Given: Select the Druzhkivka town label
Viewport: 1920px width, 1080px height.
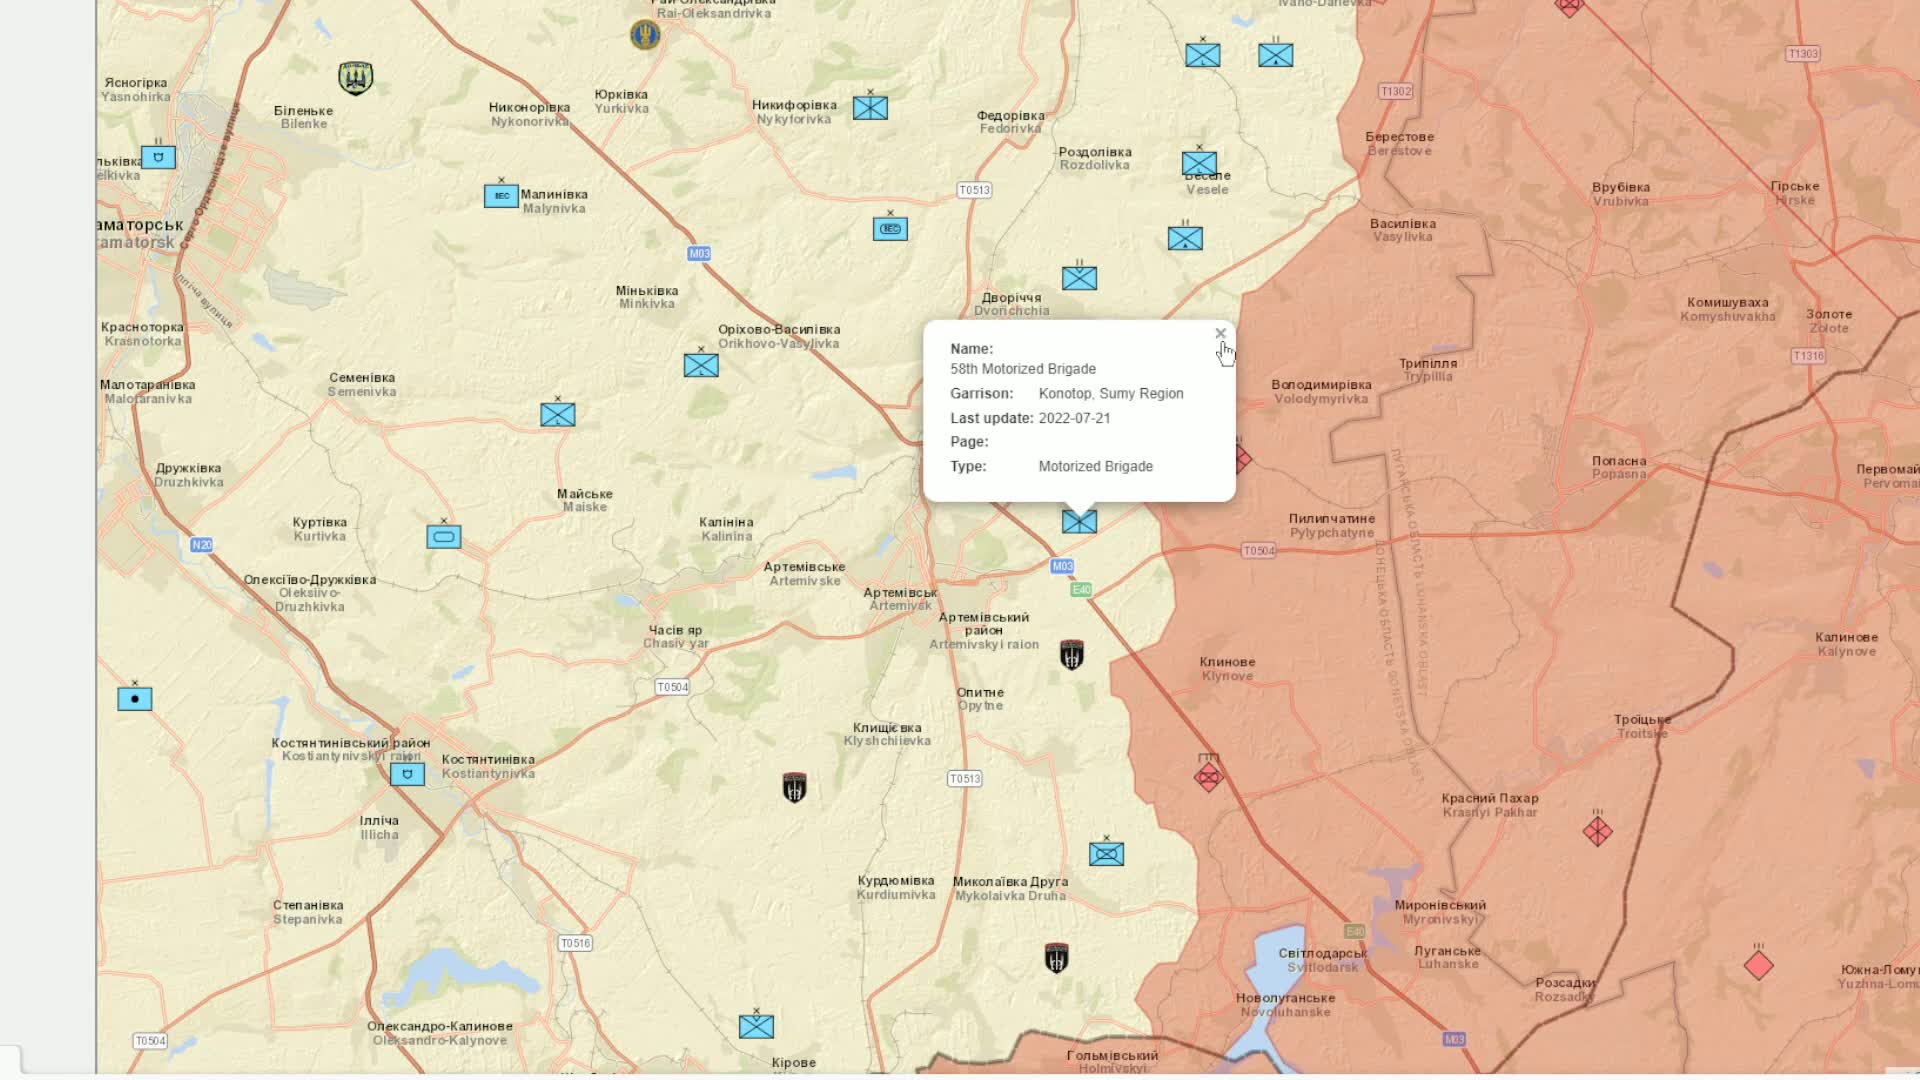Looking at the screenshot, I should pyautogui.click(x=188, y=474).
